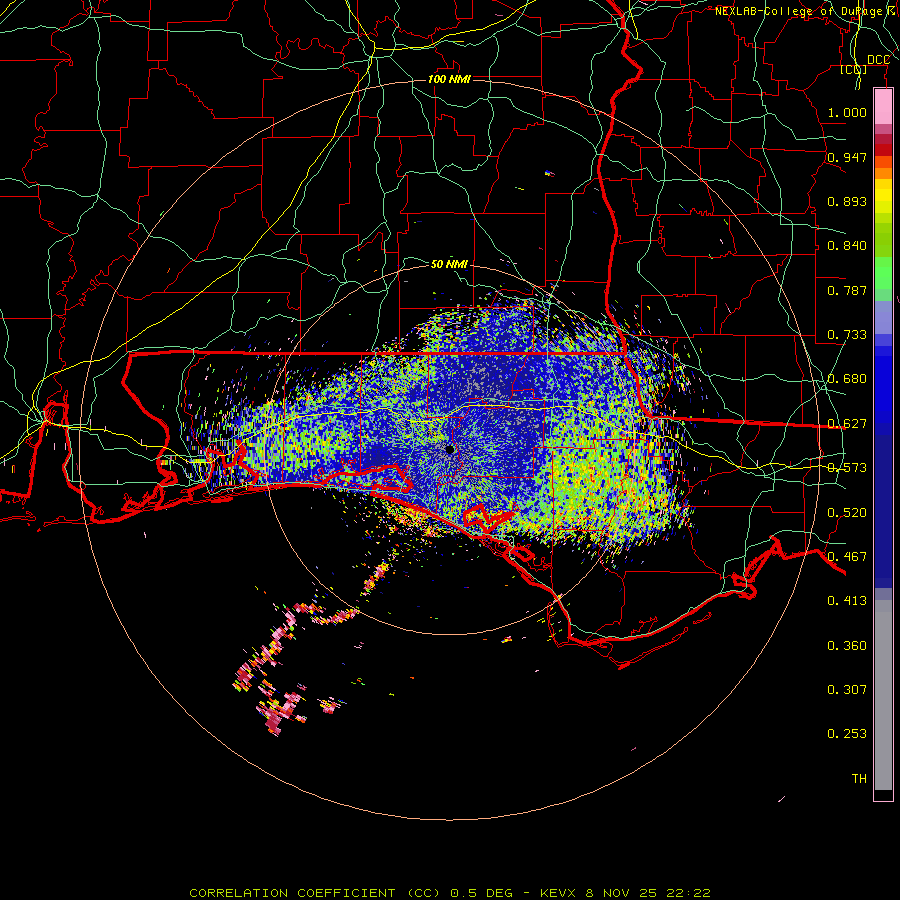Select the 0.520 legend value
The width and height of the screenshot is (900, 900).
tap(847, 513)
